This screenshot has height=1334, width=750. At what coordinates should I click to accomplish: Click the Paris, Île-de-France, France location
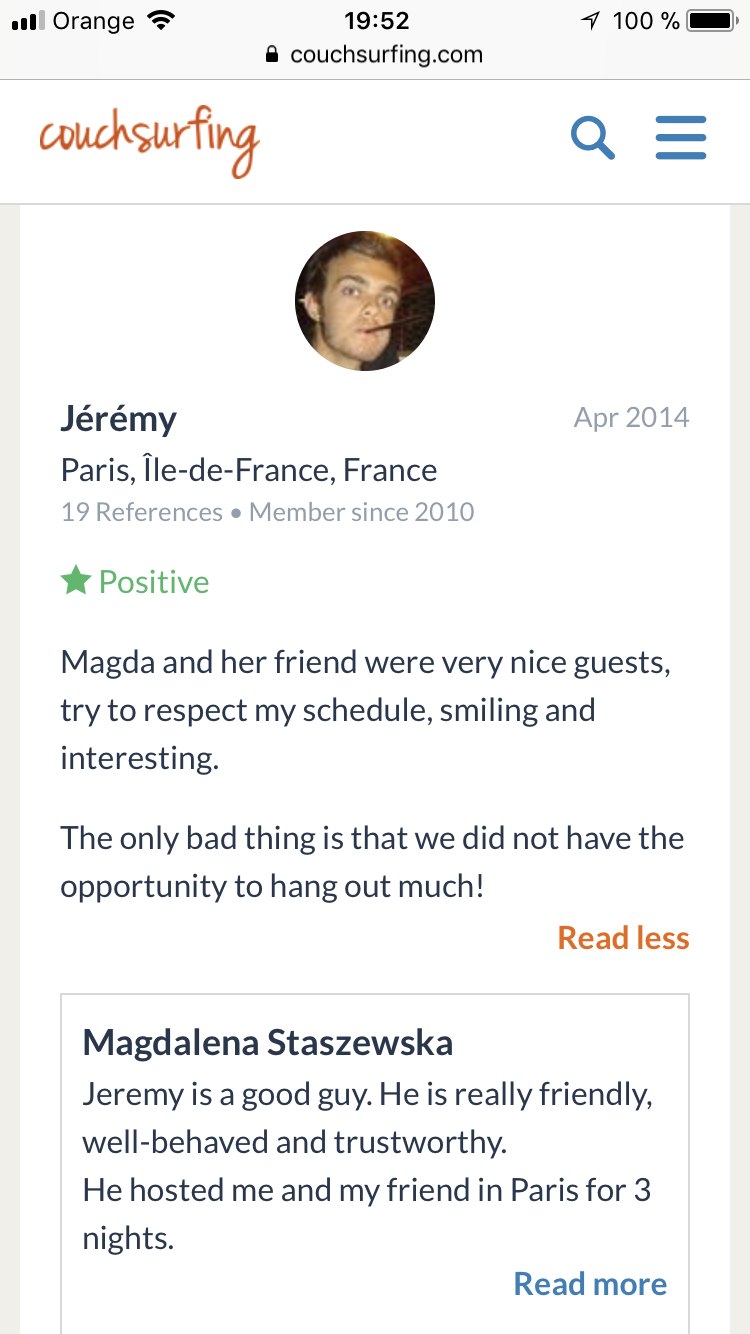249,470
